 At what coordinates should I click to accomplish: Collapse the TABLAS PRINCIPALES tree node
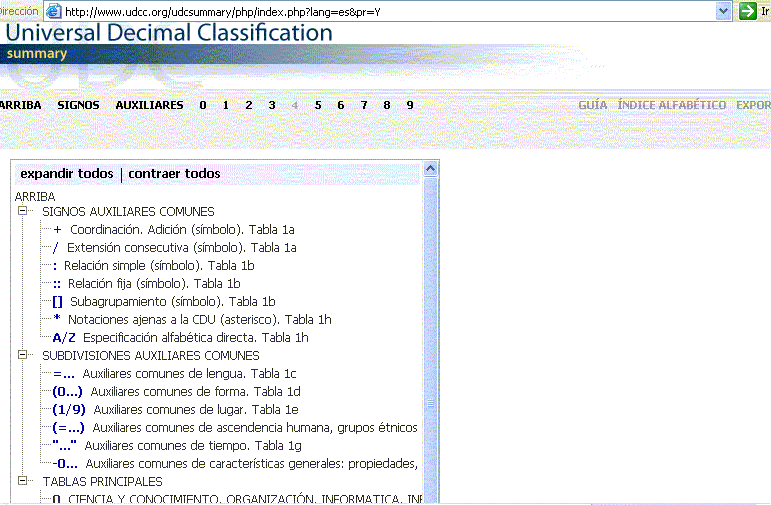(21, 481)
